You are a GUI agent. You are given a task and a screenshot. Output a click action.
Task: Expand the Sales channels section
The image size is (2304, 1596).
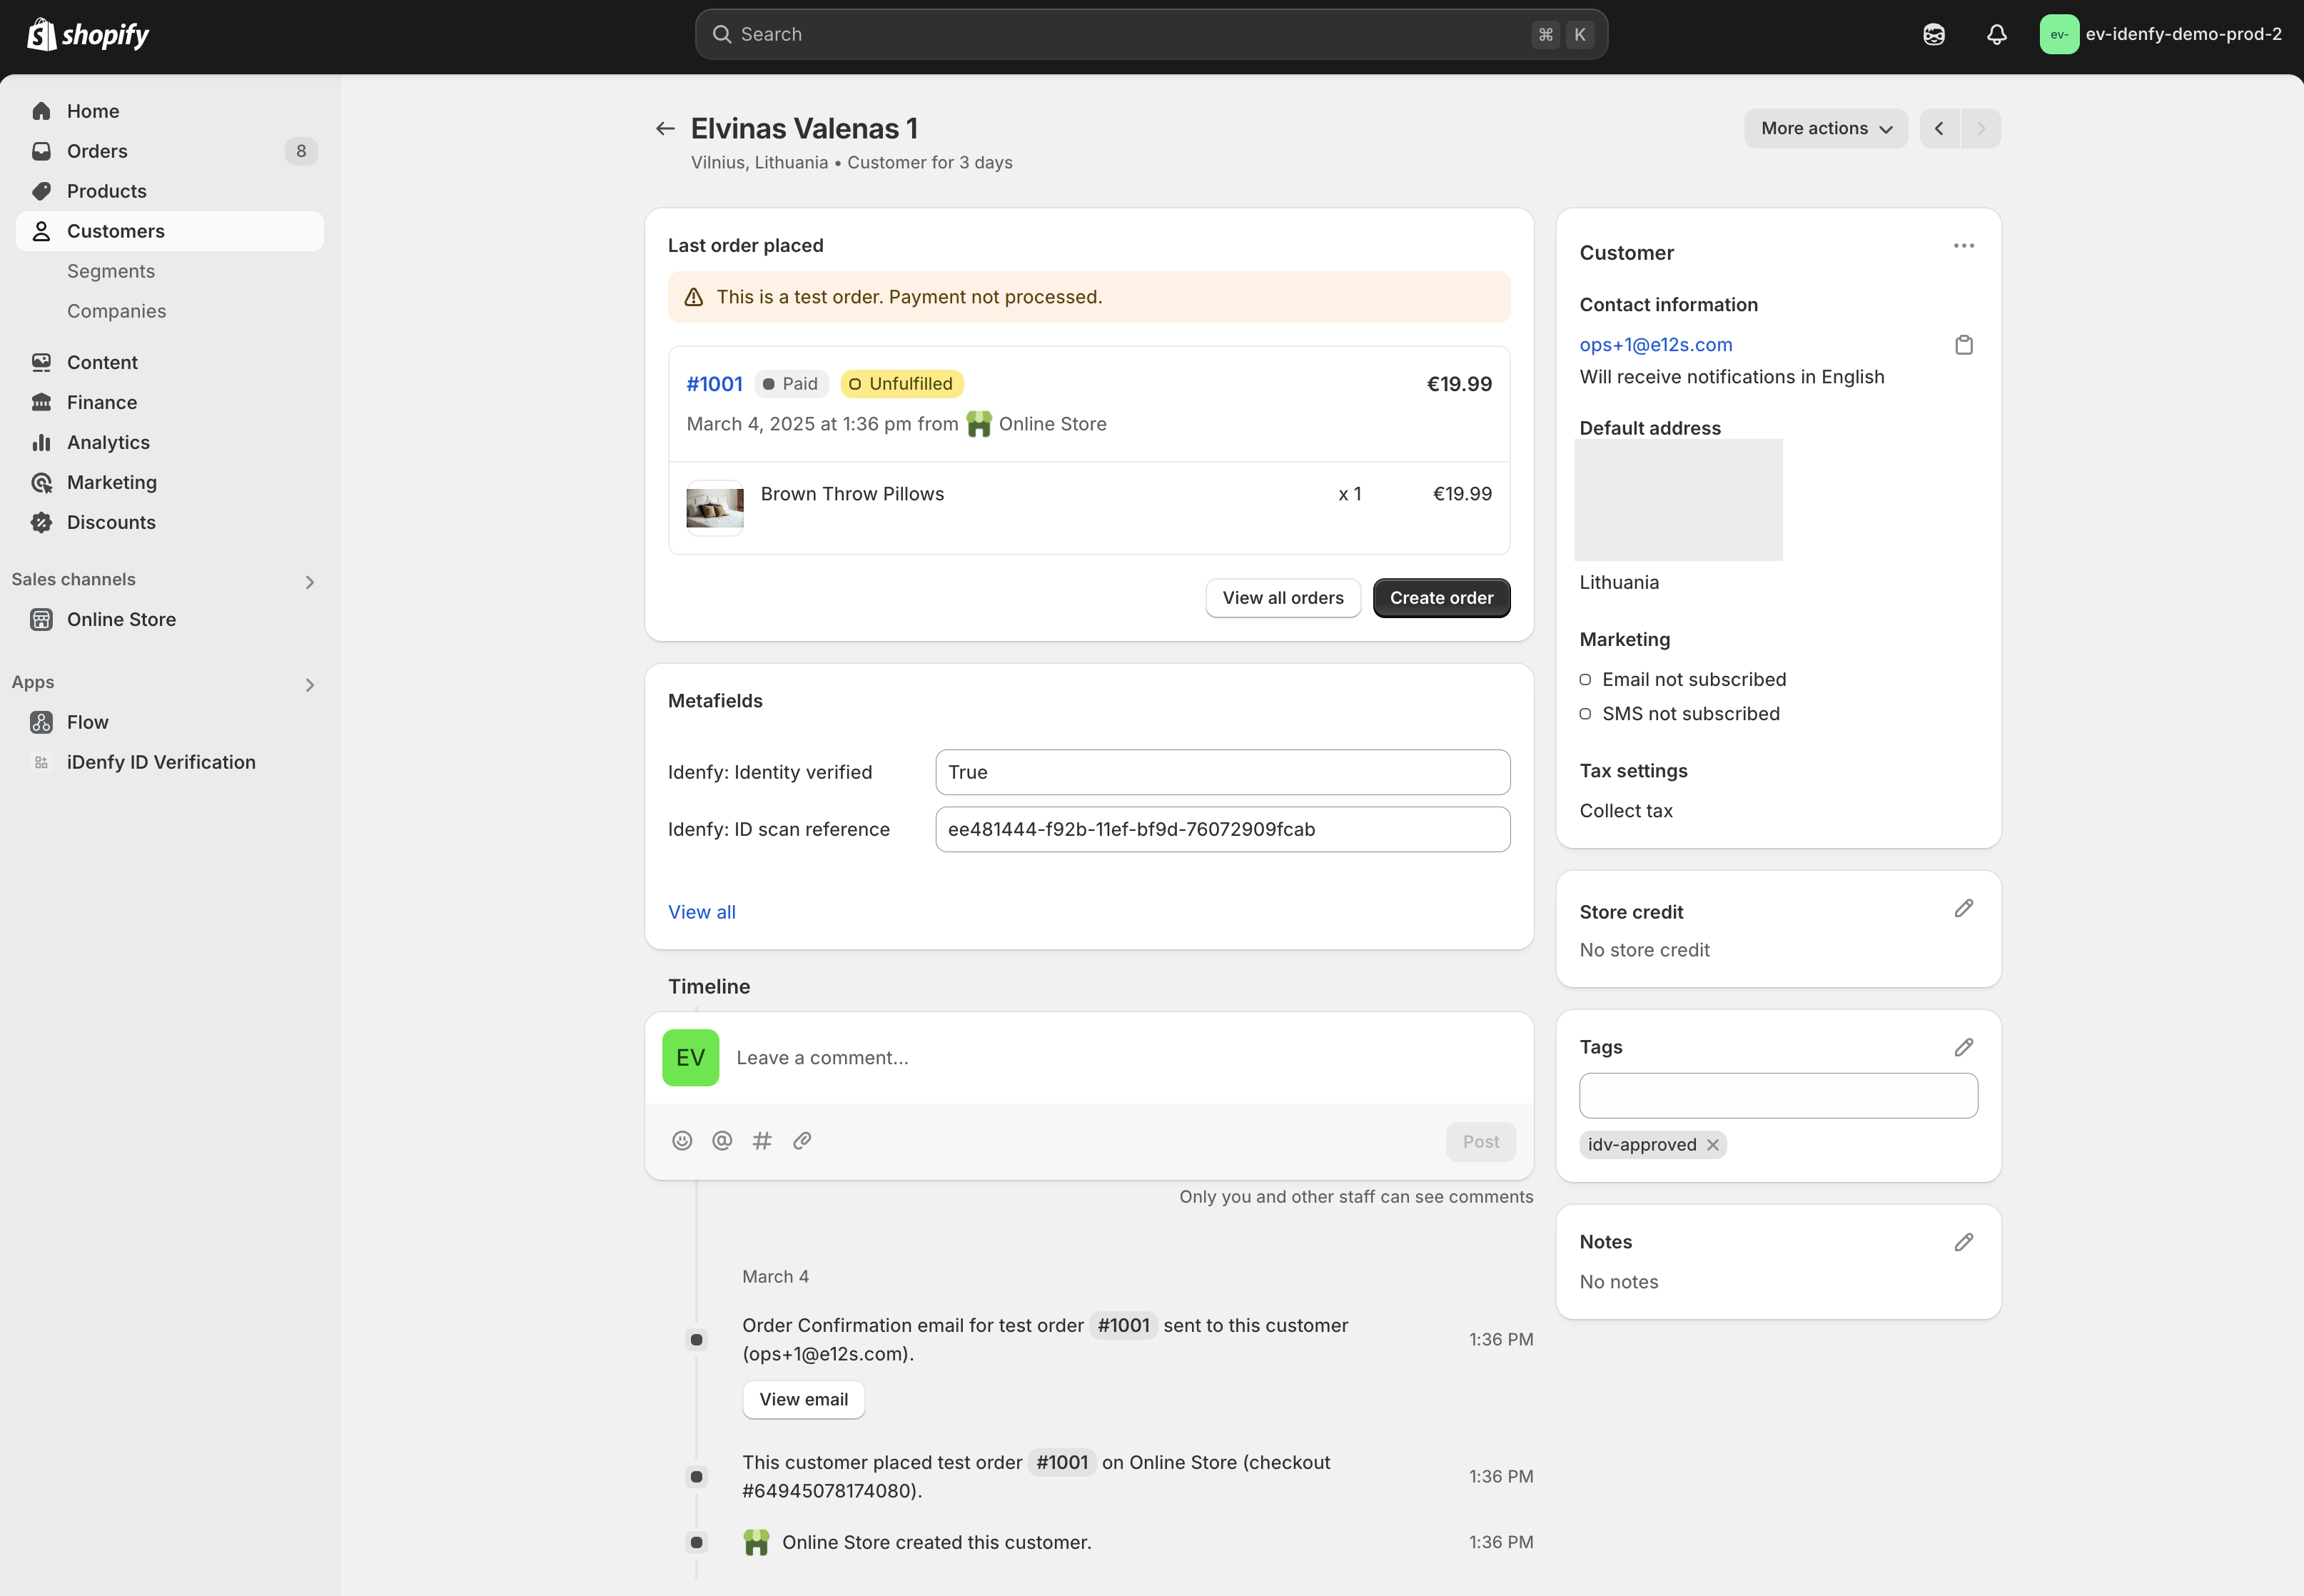[x=309, y=582]
